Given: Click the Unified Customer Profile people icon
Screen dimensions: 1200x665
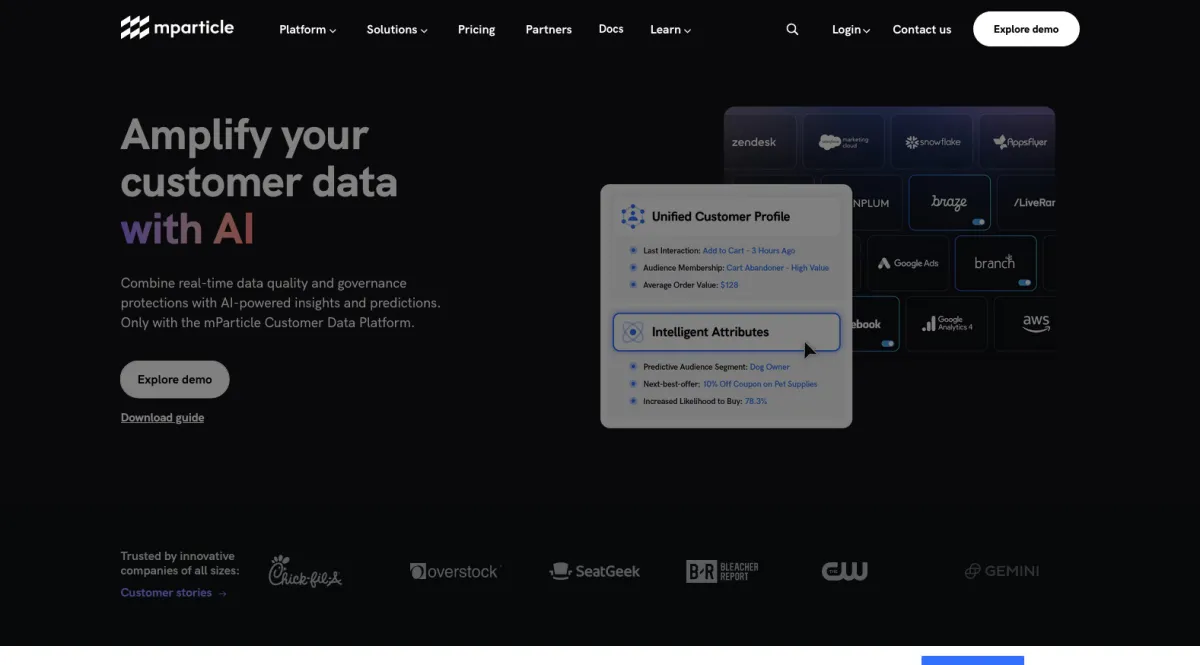Looking at the screenshot, I should (632, 216).
